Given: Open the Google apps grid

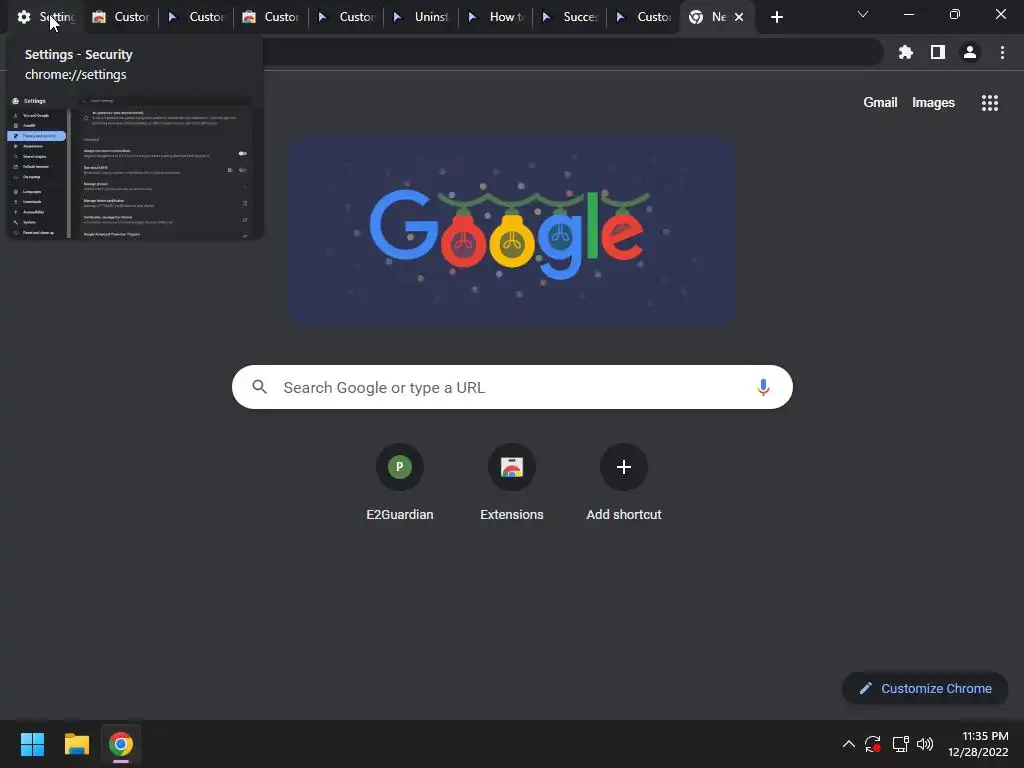Looking at the screenshot, I should [989, 103].
